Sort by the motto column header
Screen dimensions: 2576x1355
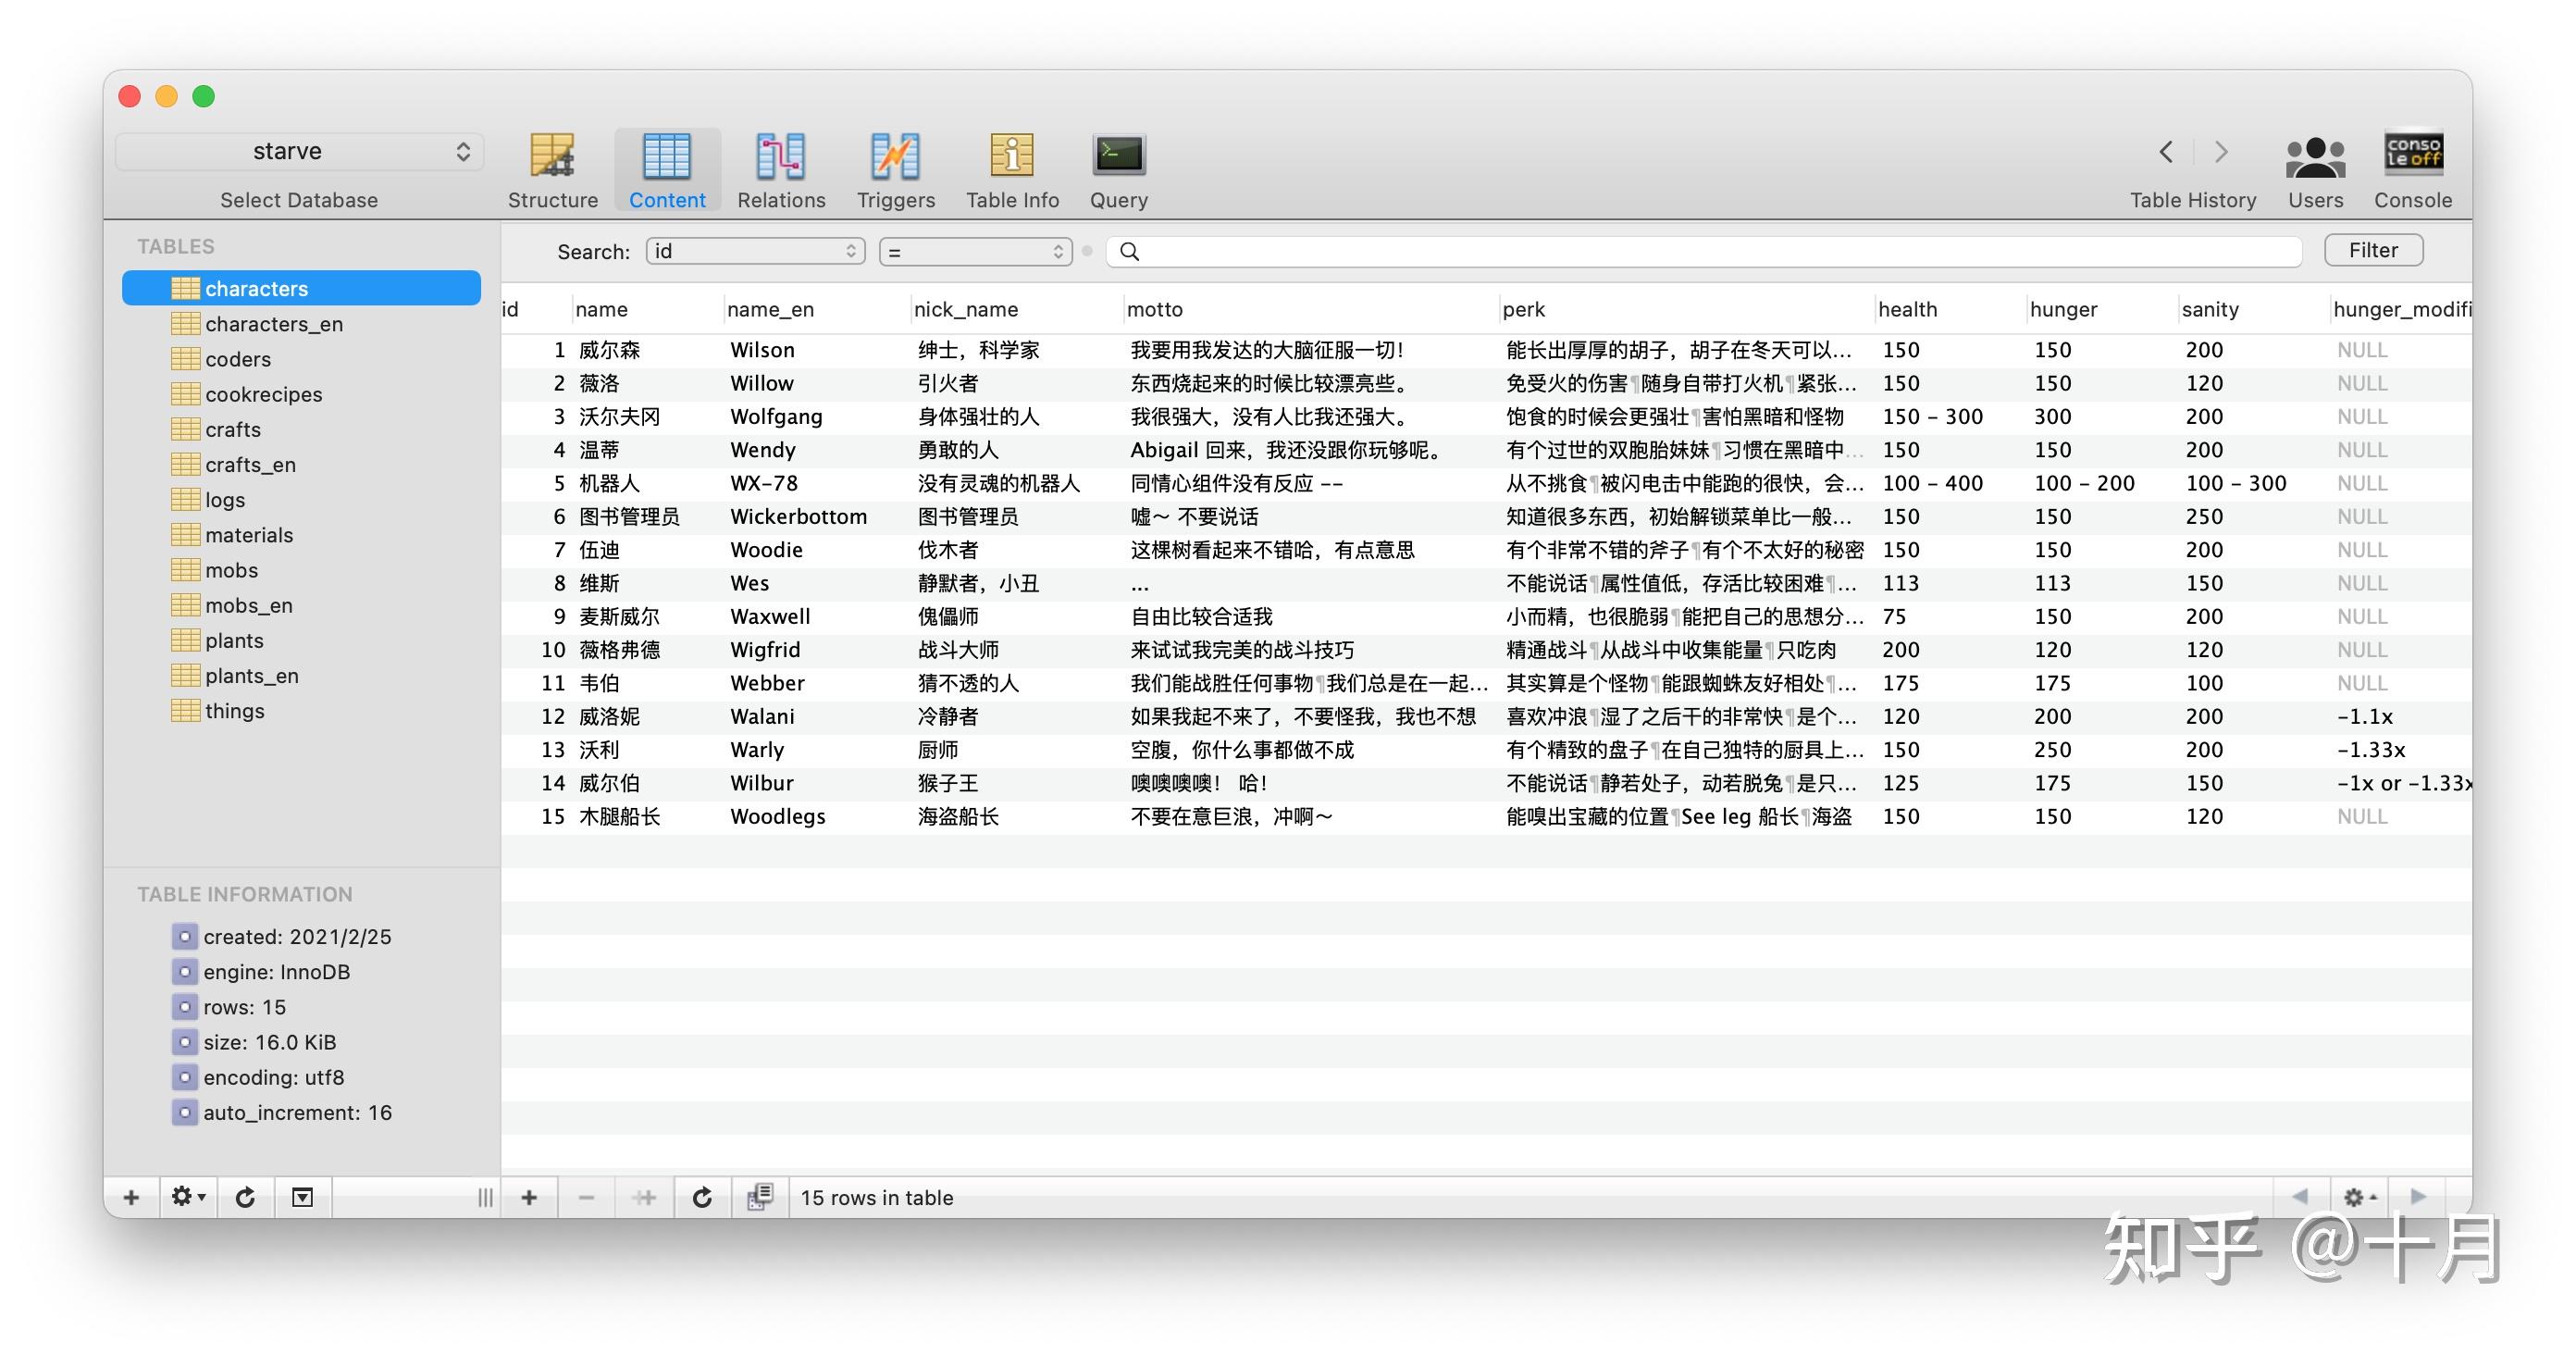1311,309
